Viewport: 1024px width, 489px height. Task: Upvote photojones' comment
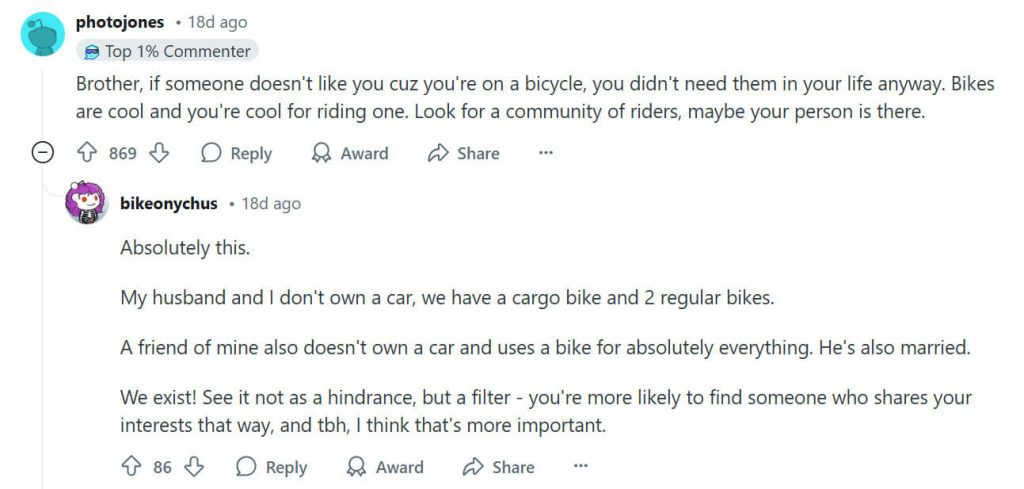tap(87, 153)
